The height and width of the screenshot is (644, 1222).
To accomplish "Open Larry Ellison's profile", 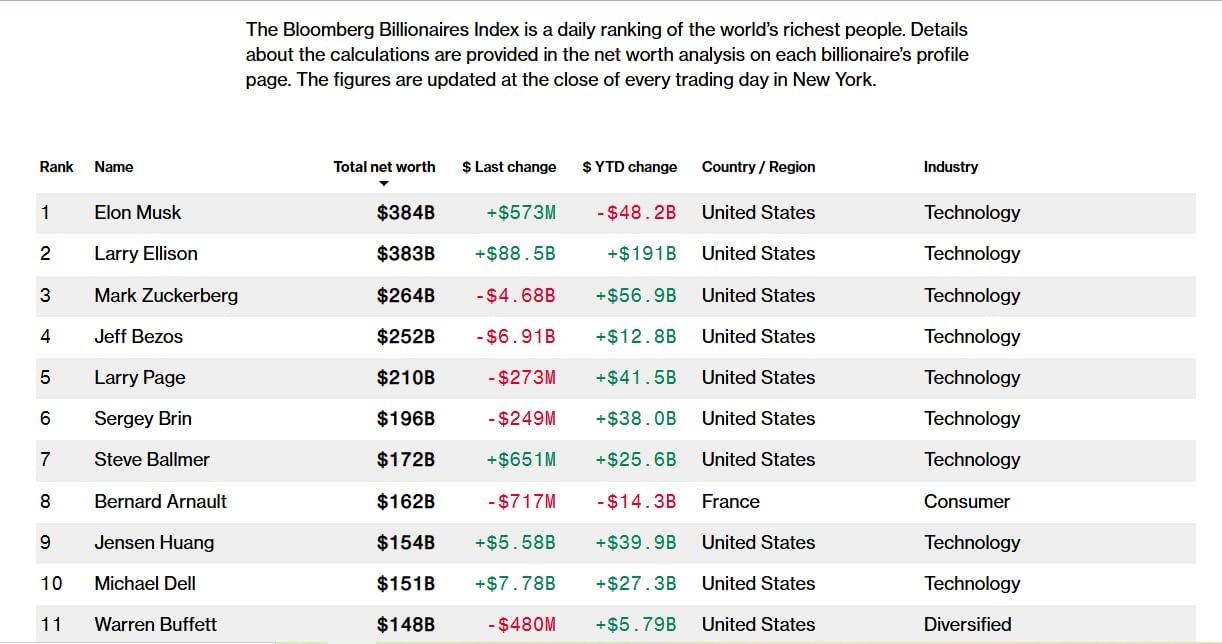I will (x=146, y=254).
